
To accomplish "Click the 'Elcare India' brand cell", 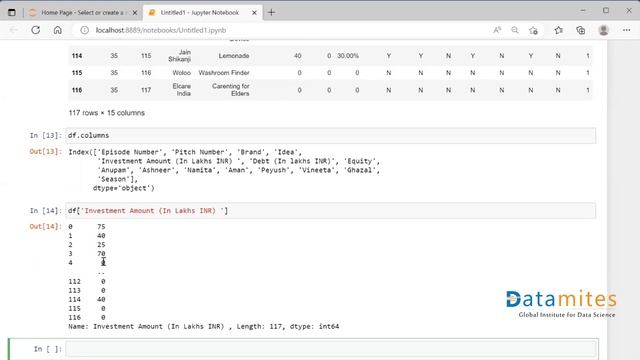I will point(181,90).
